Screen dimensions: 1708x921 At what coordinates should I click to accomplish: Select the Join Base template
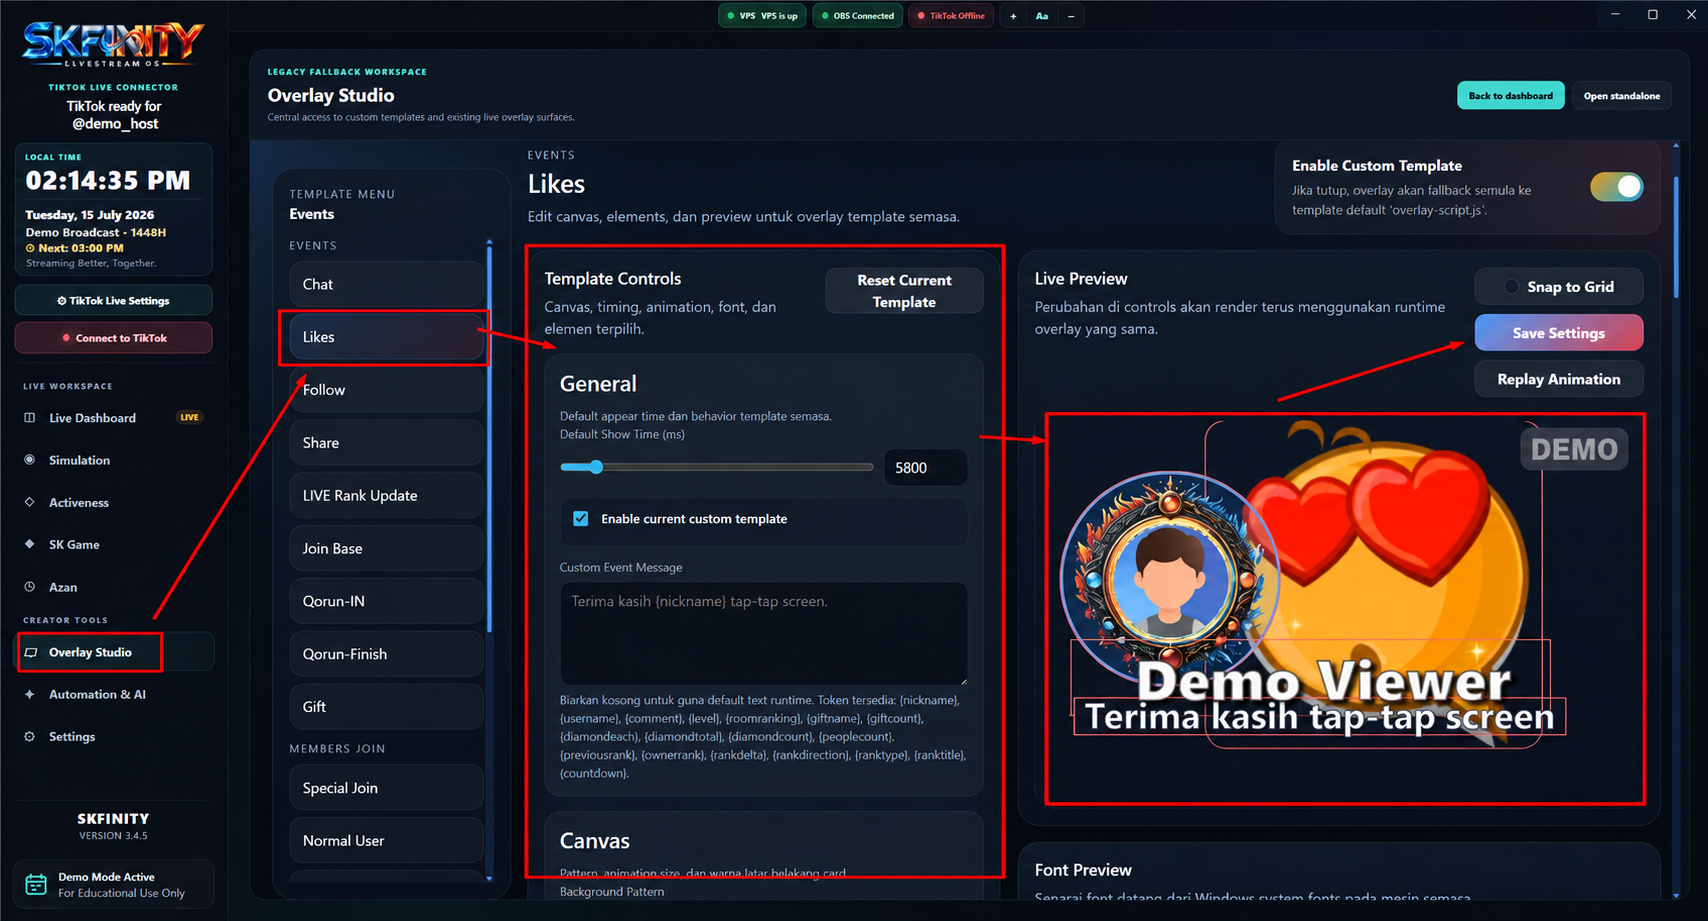(x=386, y=548)
